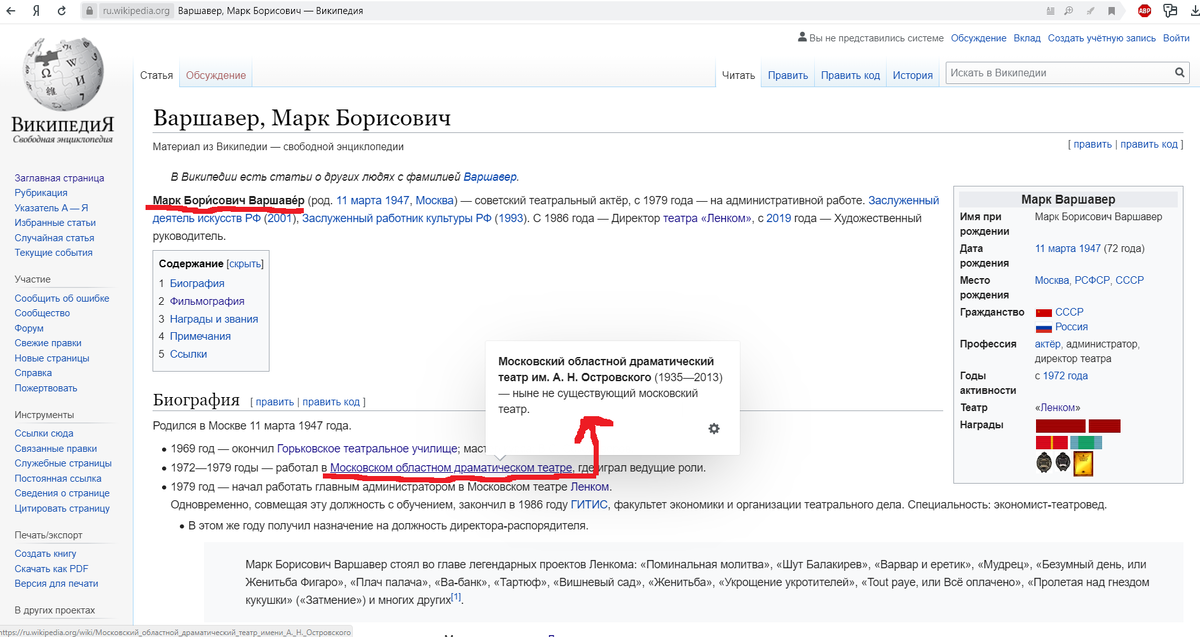Open the downloads icon on the browser toolbar
Viewport: 1200px width, 637px height.
coord(1193,10)
